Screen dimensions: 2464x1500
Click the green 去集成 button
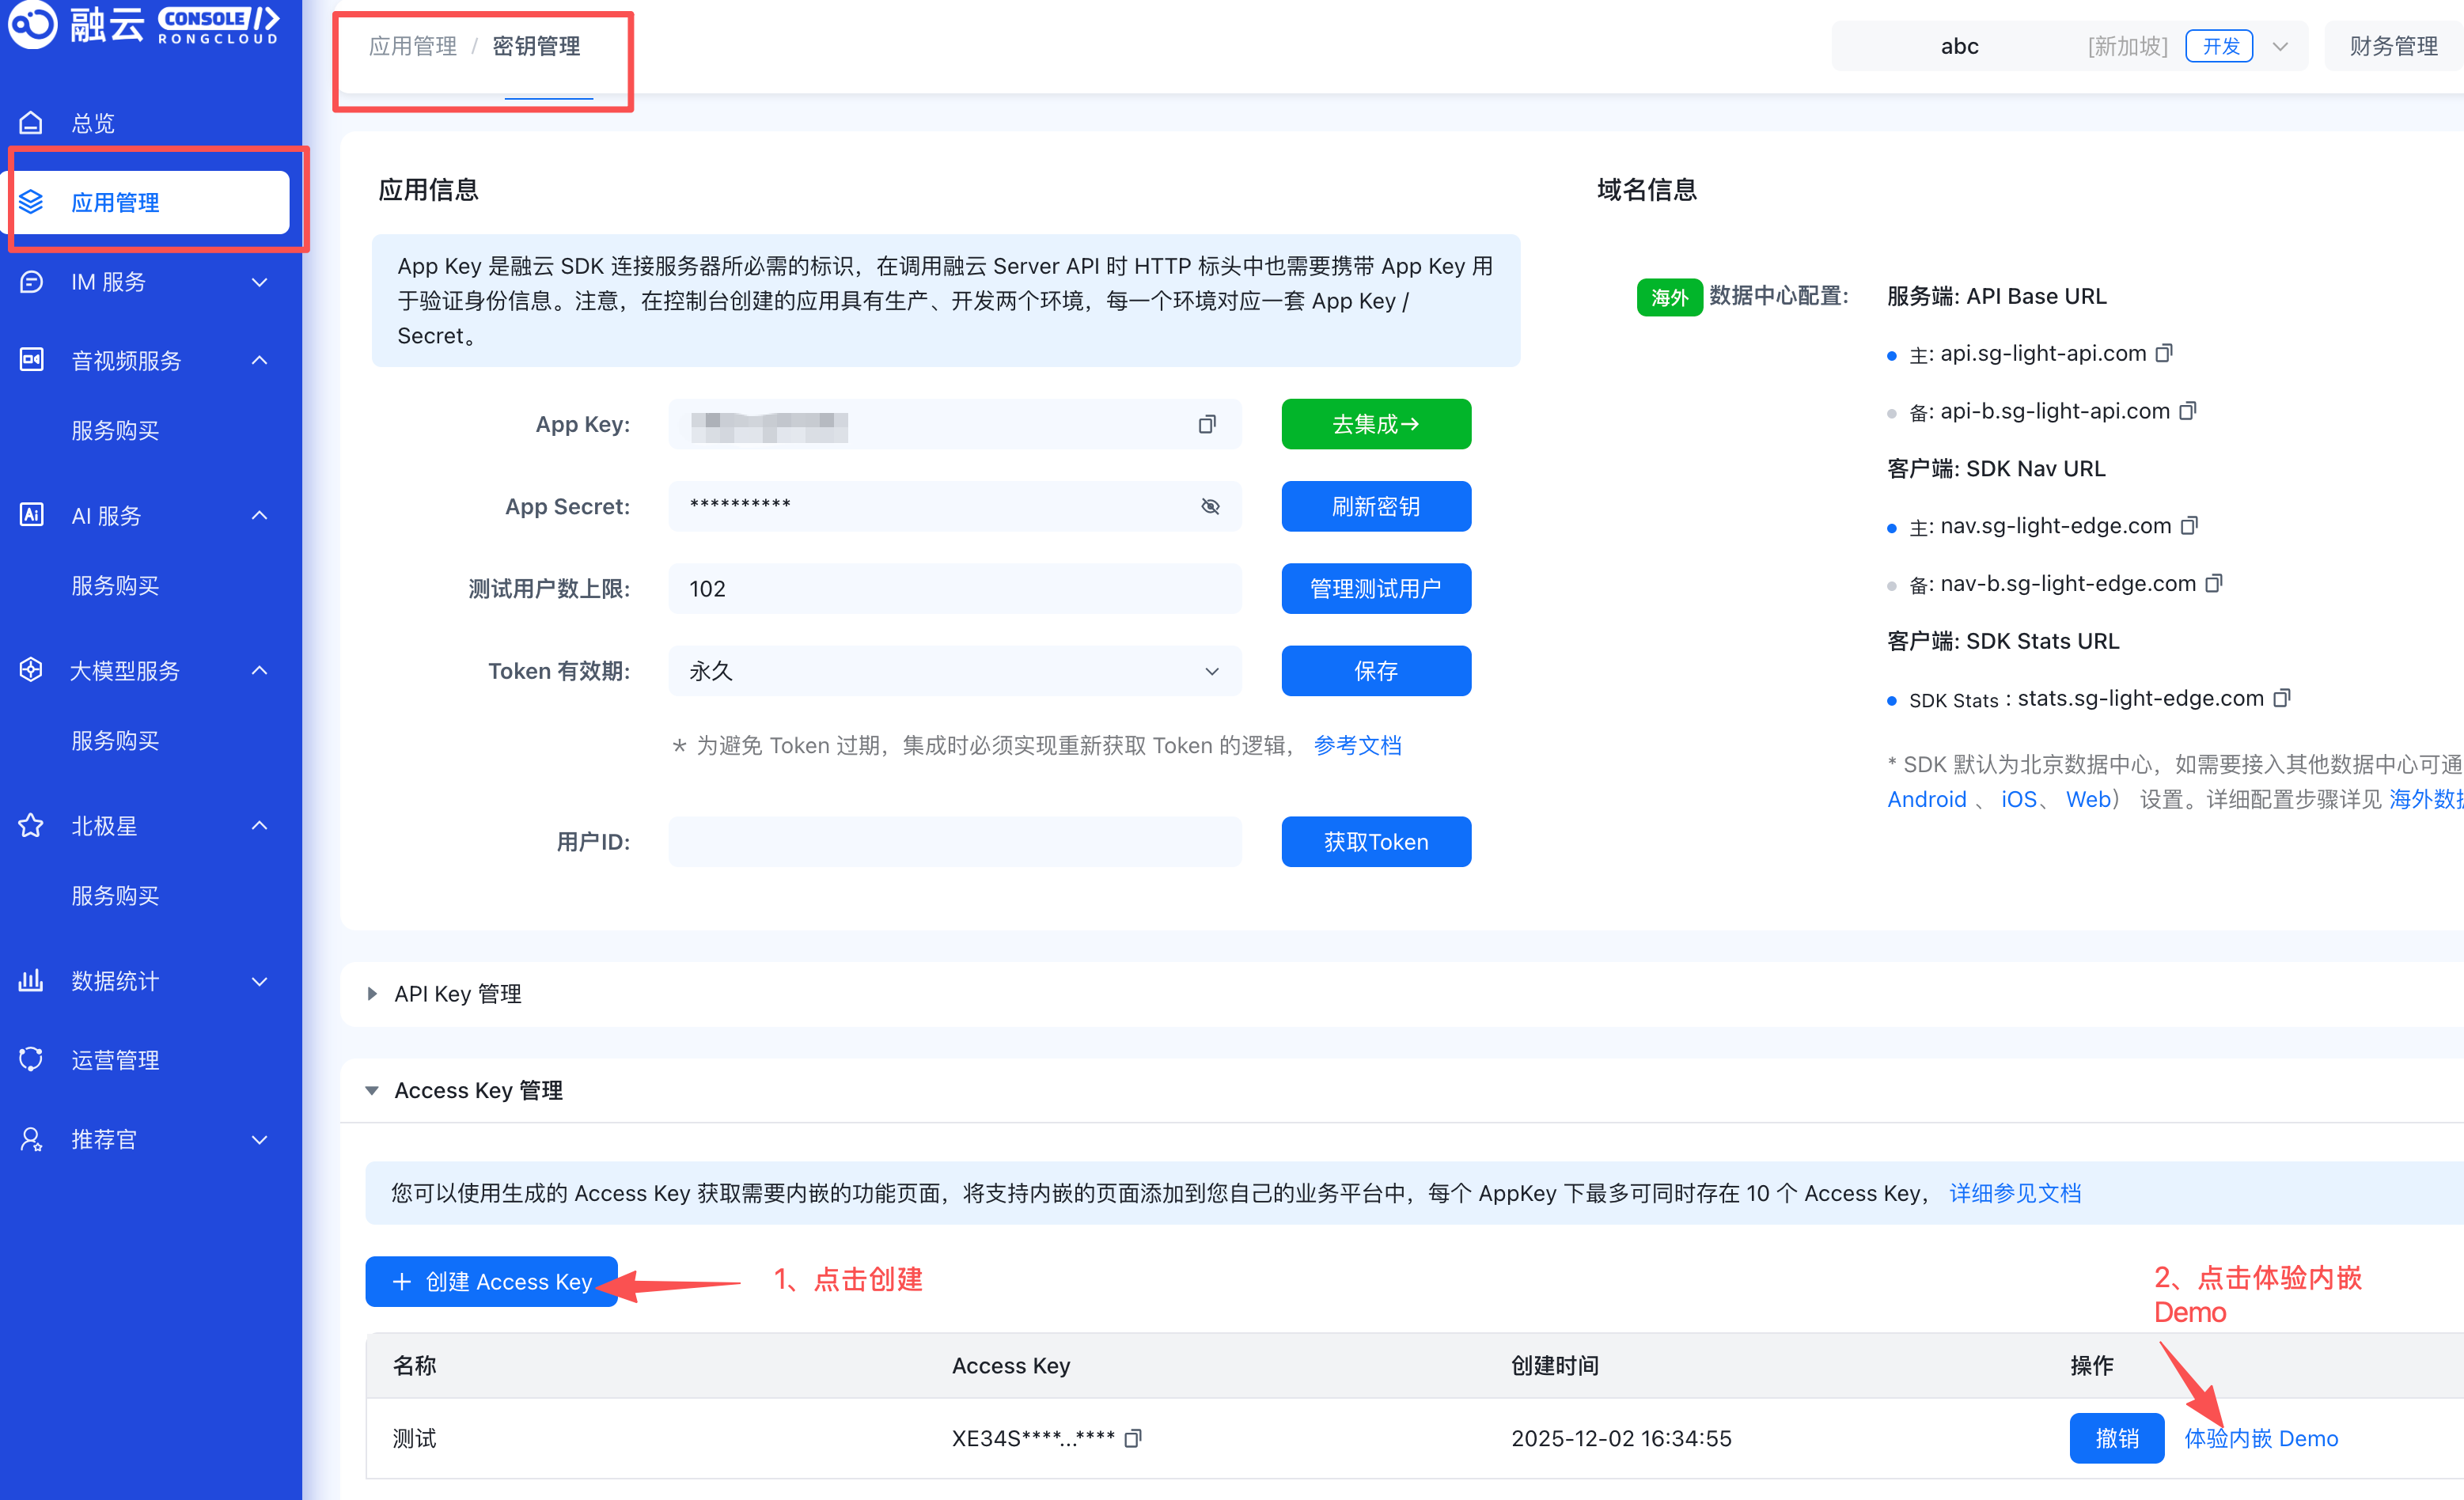(1376, 424)
